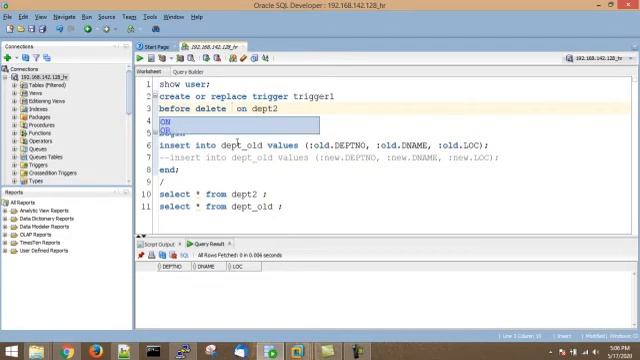The height and width of the screenshot is (360, 640).
Task: Click the Run Script icon
Action: tap(151, 58)
